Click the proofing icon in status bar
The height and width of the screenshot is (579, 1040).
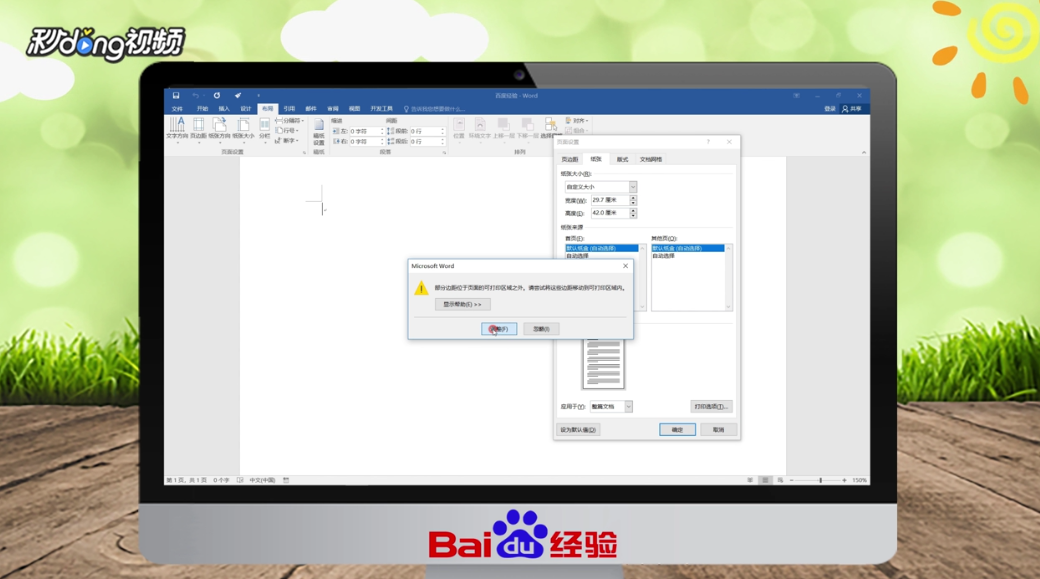click(240, 480)
